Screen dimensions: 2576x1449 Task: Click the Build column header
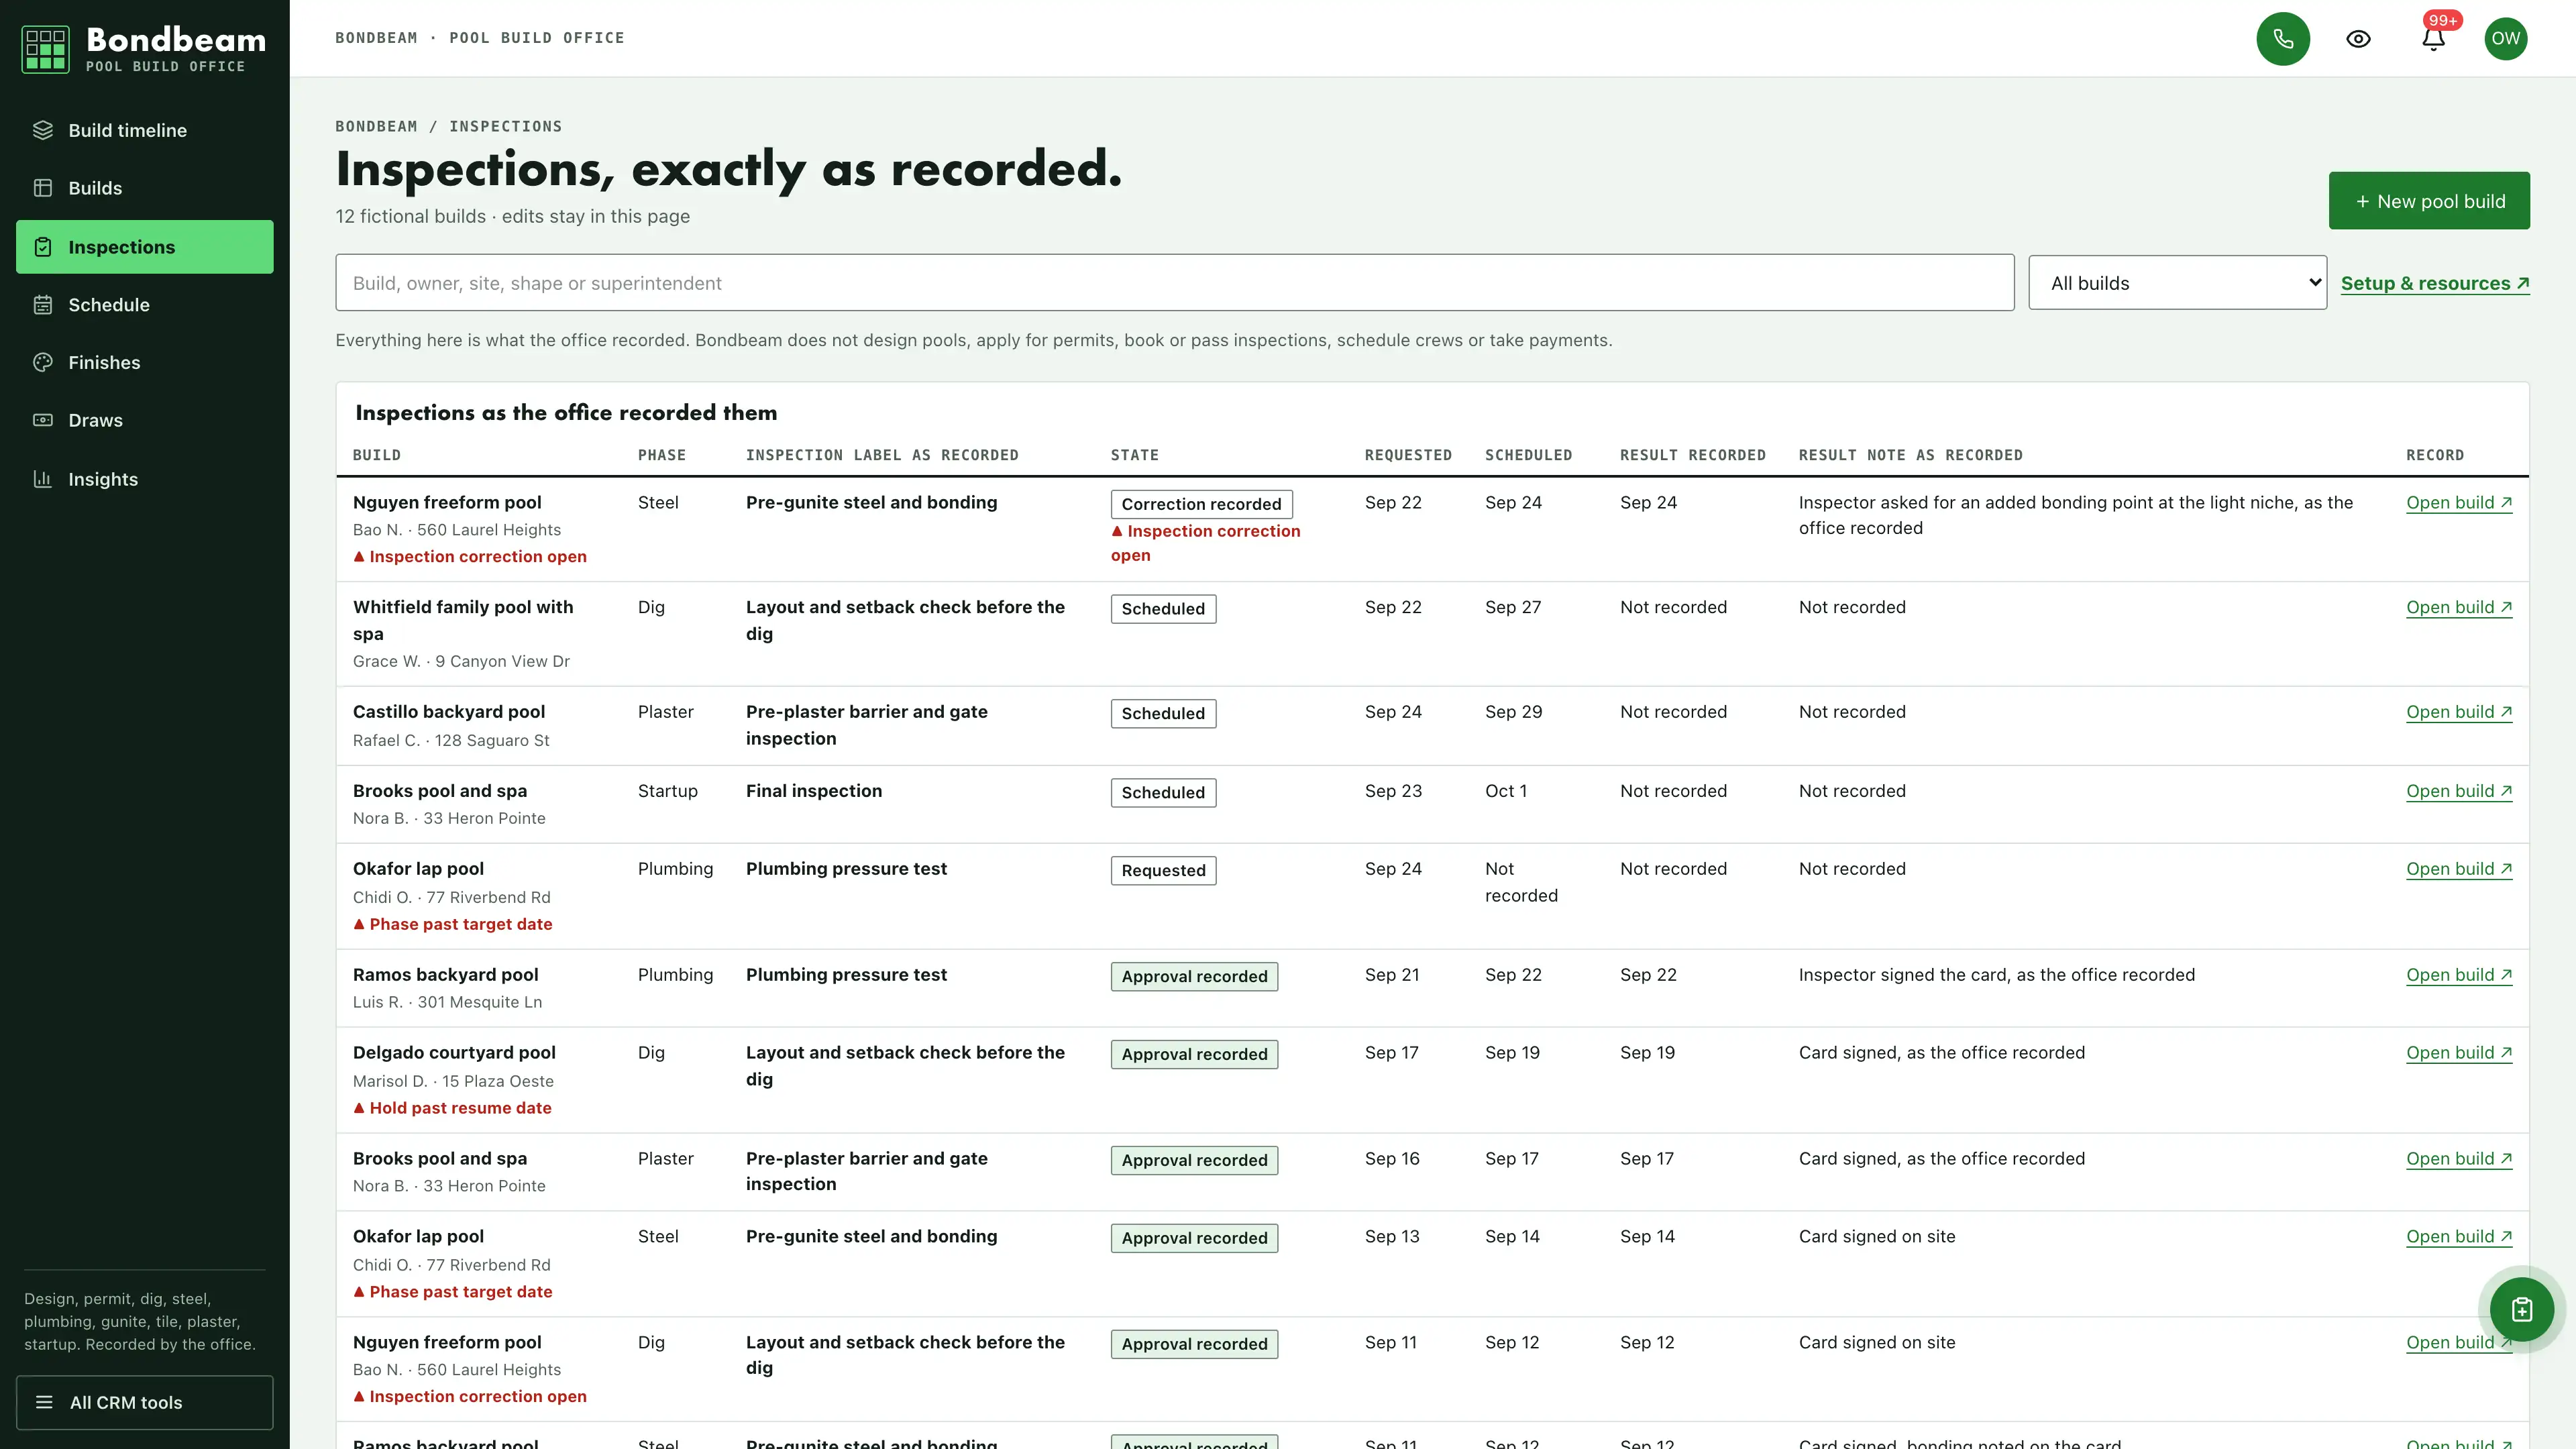(377, 455)
